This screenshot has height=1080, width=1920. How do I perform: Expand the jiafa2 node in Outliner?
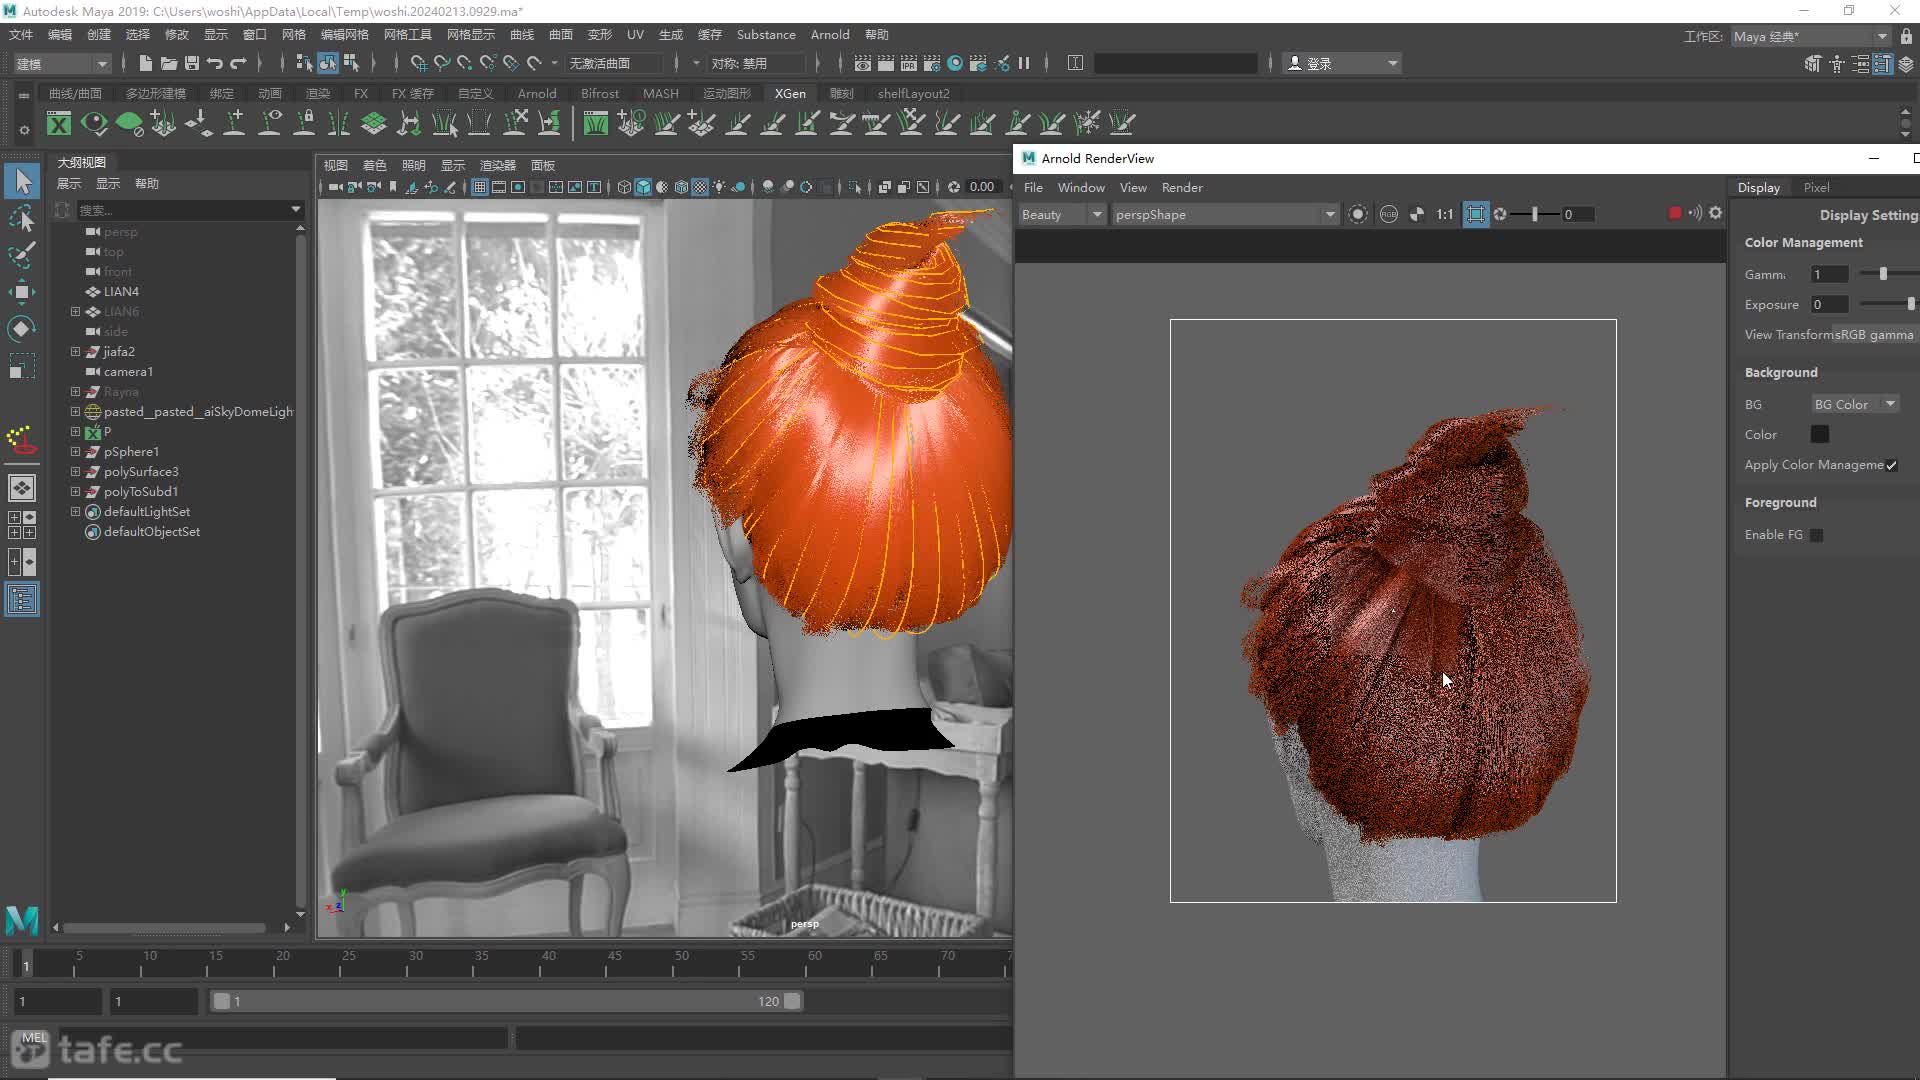(x=75, y=352)
